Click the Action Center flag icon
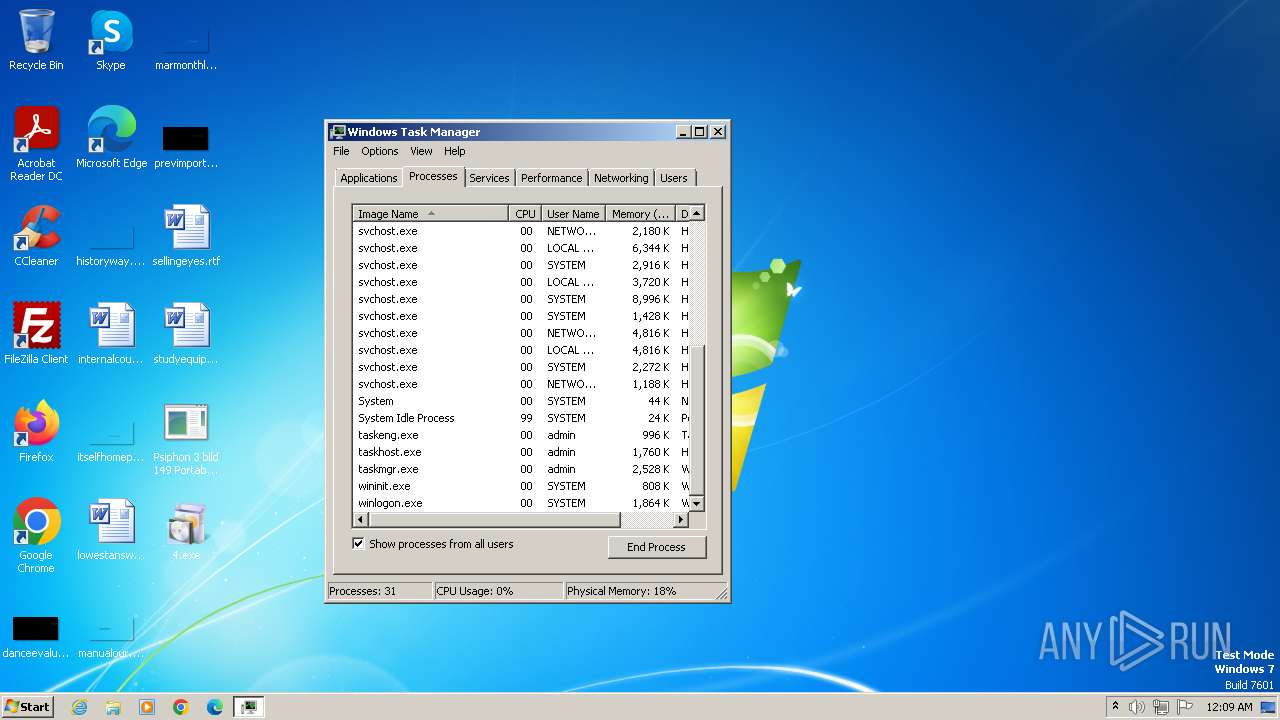Image resolution: width=1280 pixels, height=720 pixels. point(1185,707)
